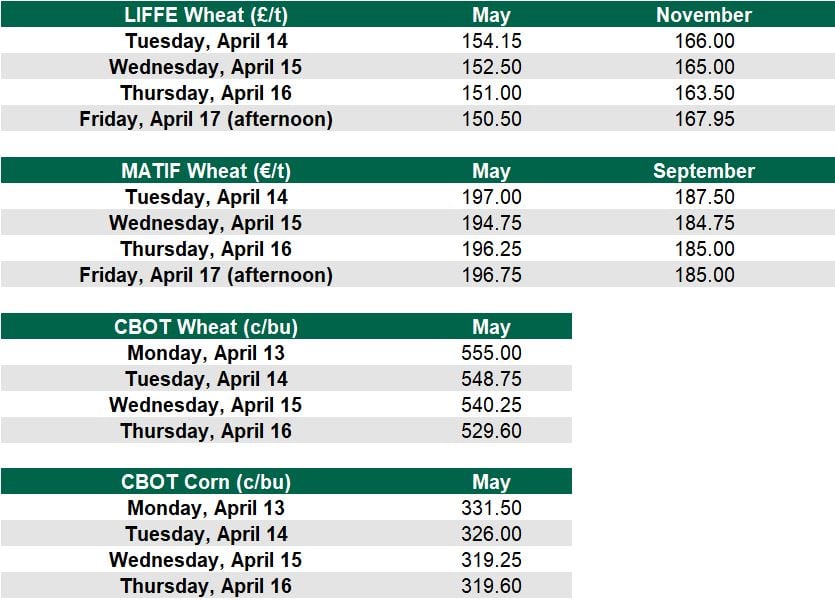The width and height of the screenshot is (835, 601).
Task: Select LIFFE November value 167.95
Action: [704, 119]
